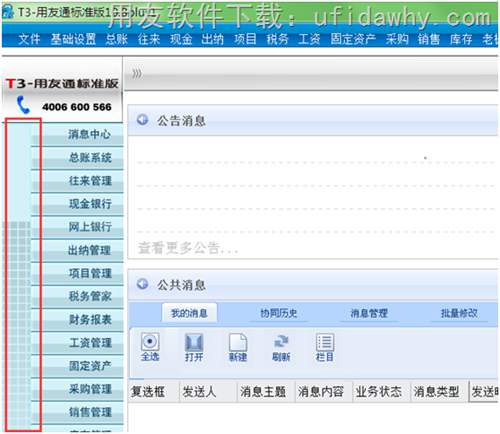
Task: Open the 税务 menu
Action: (x=277, y=39)
